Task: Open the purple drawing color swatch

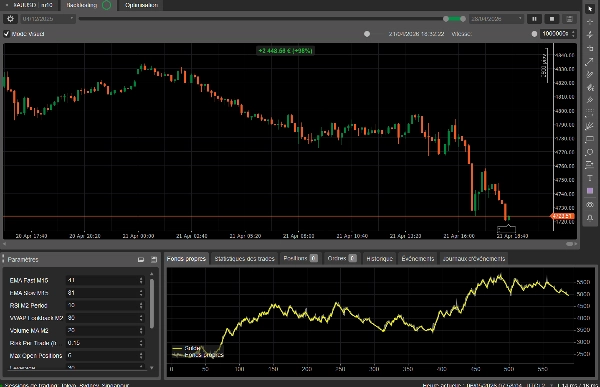Action: pyautogui.click(x=590, y=191)
